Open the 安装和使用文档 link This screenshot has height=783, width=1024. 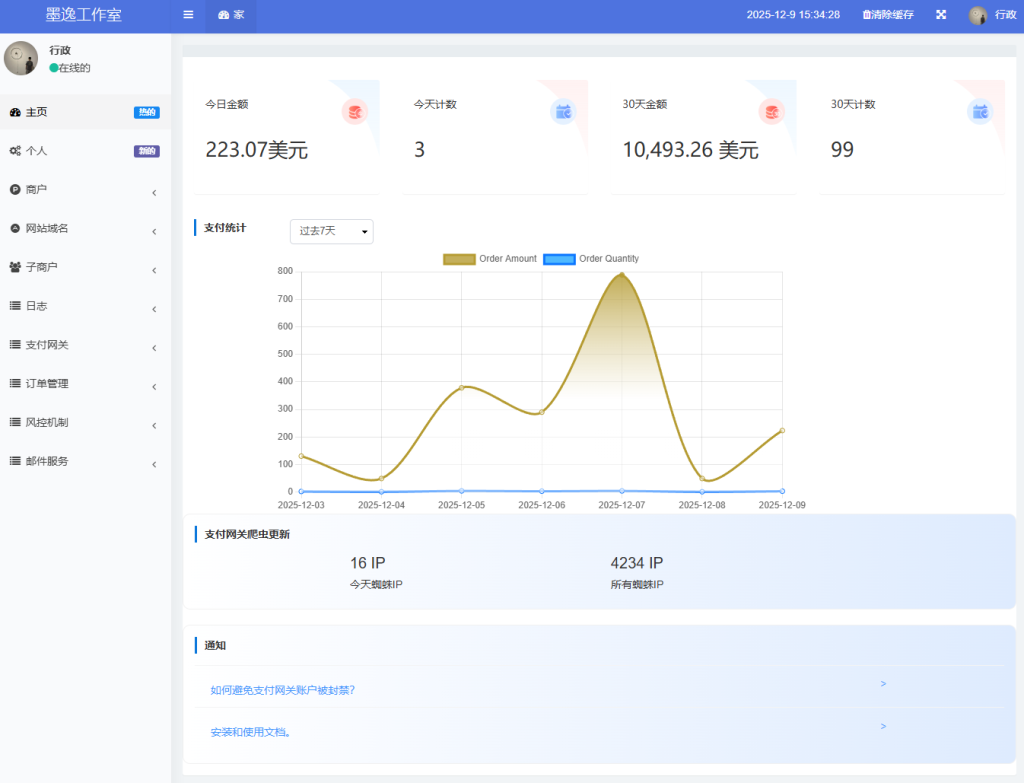pos(251,732)
